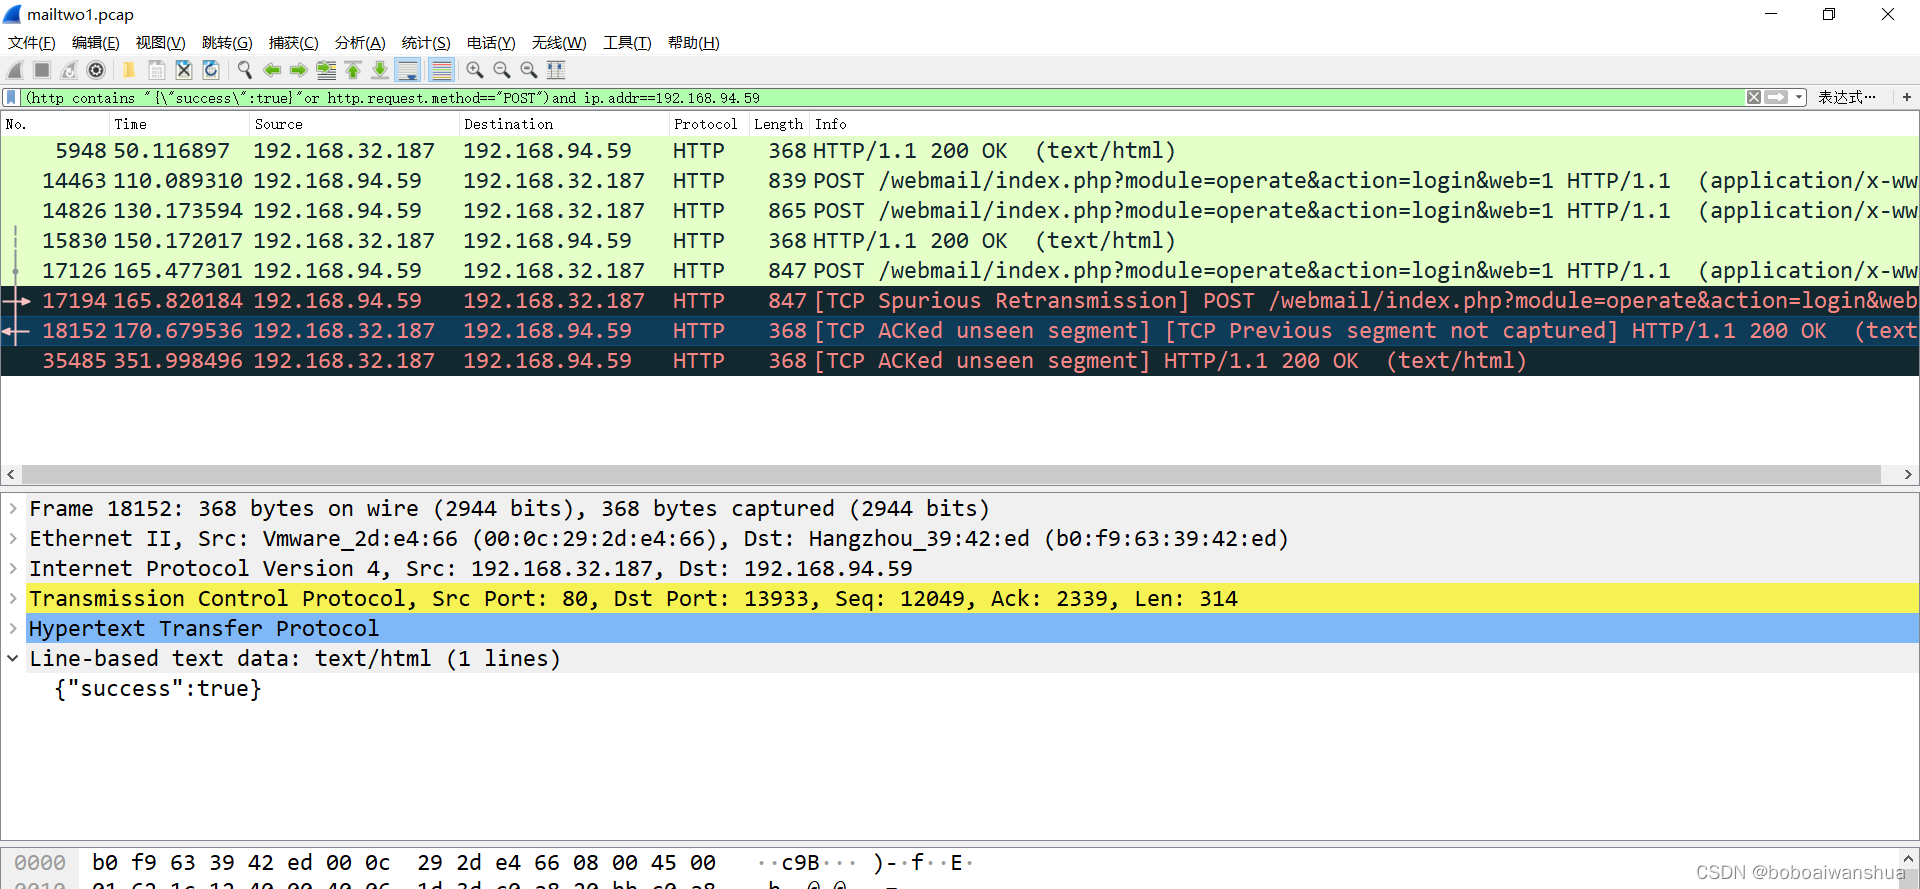Sort by the Info column header
1920x889 pixels.
pos(1364,124)
